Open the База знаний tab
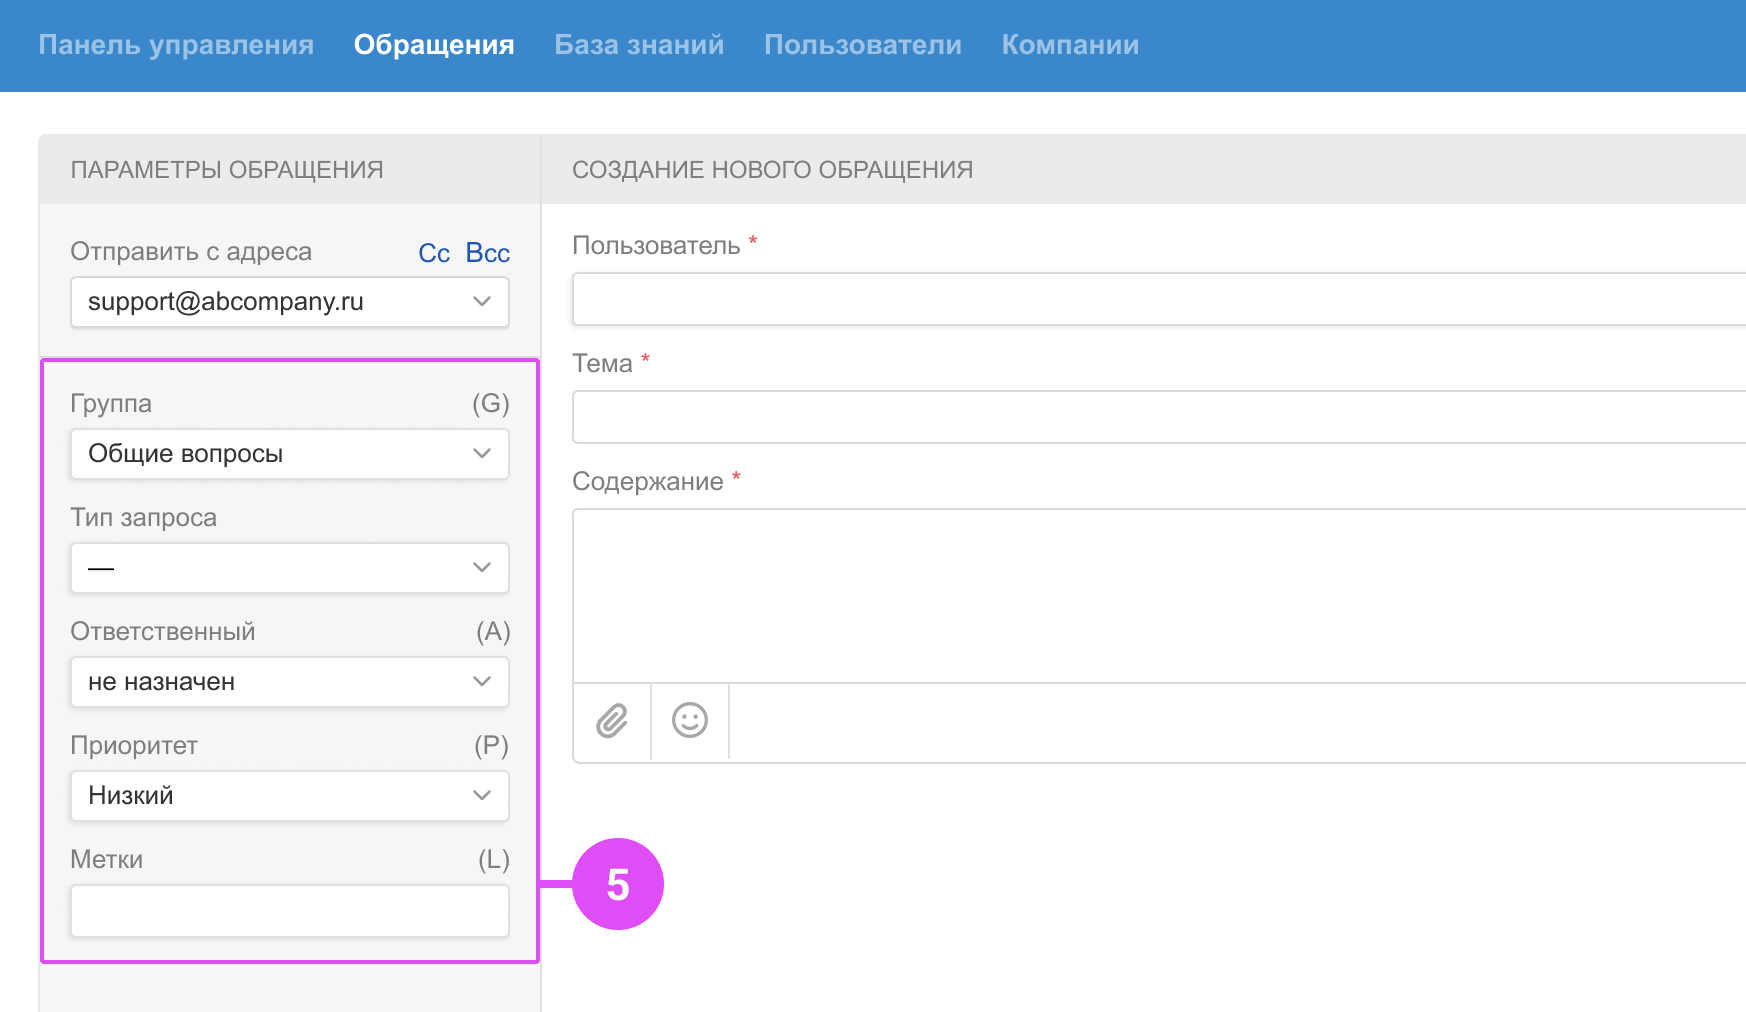 pos(639,45)
